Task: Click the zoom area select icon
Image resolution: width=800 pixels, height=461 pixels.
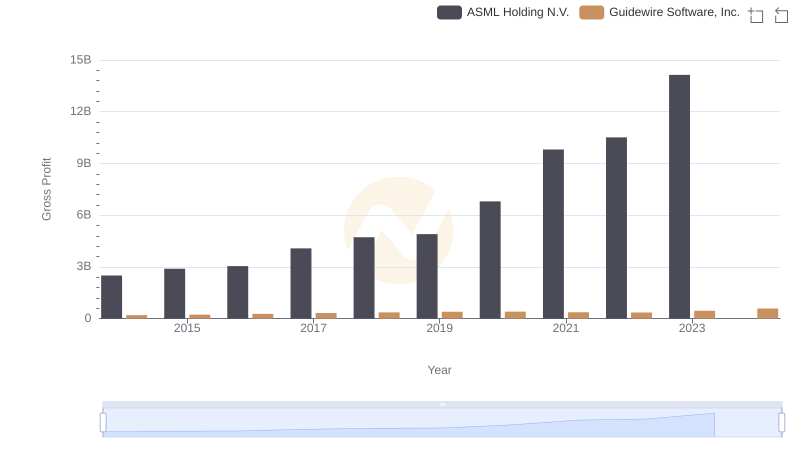Action: point(756,15)
